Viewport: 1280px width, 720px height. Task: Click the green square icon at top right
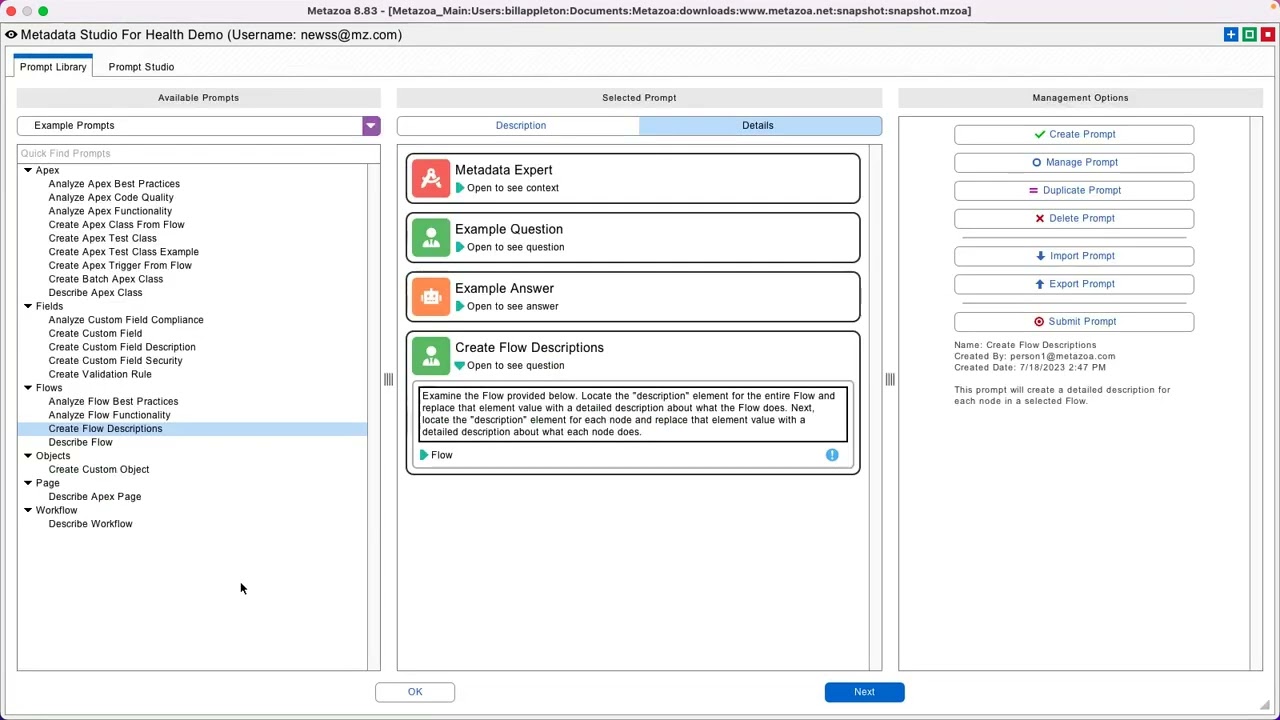1249,35
